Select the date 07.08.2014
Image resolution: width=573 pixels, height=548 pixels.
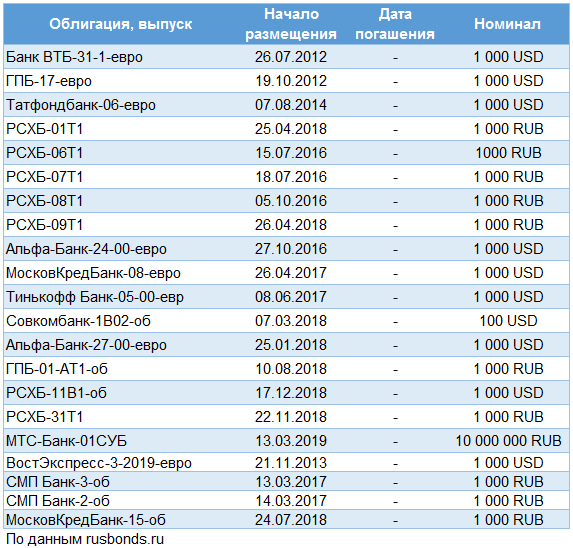click(291, 105)
